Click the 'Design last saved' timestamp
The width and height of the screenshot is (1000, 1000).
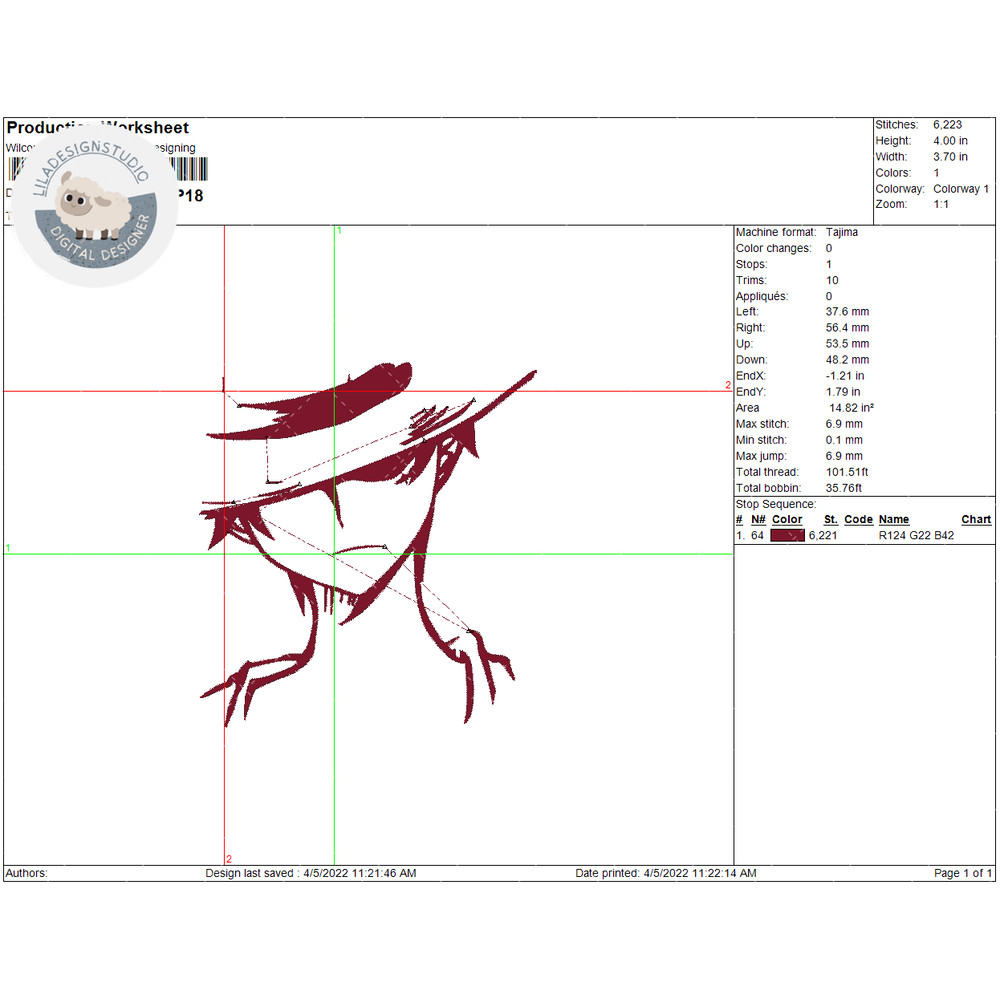tap(310, 873)
